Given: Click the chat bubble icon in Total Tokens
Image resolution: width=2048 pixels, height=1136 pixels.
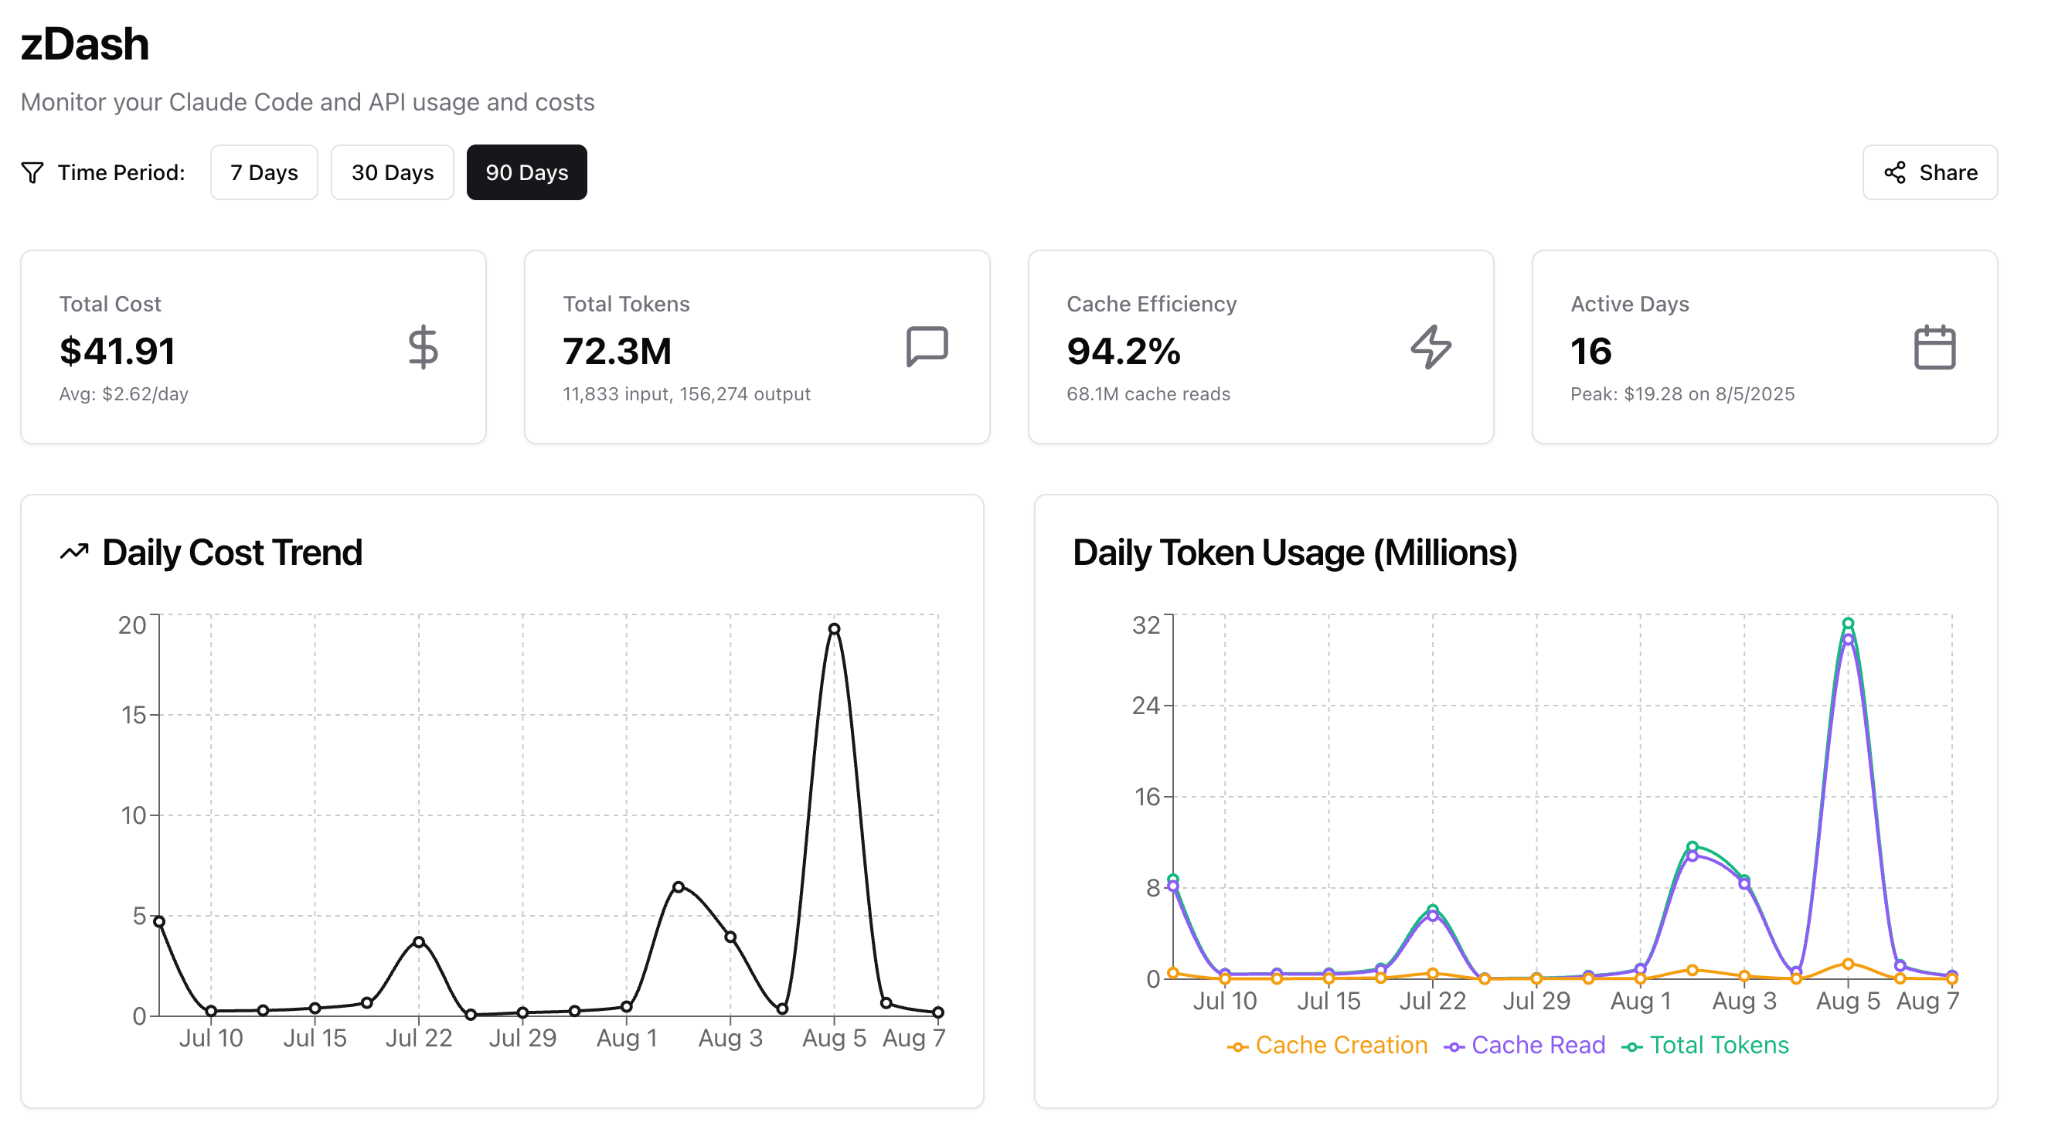Looking at the screenshot, I should click(927, 347).
